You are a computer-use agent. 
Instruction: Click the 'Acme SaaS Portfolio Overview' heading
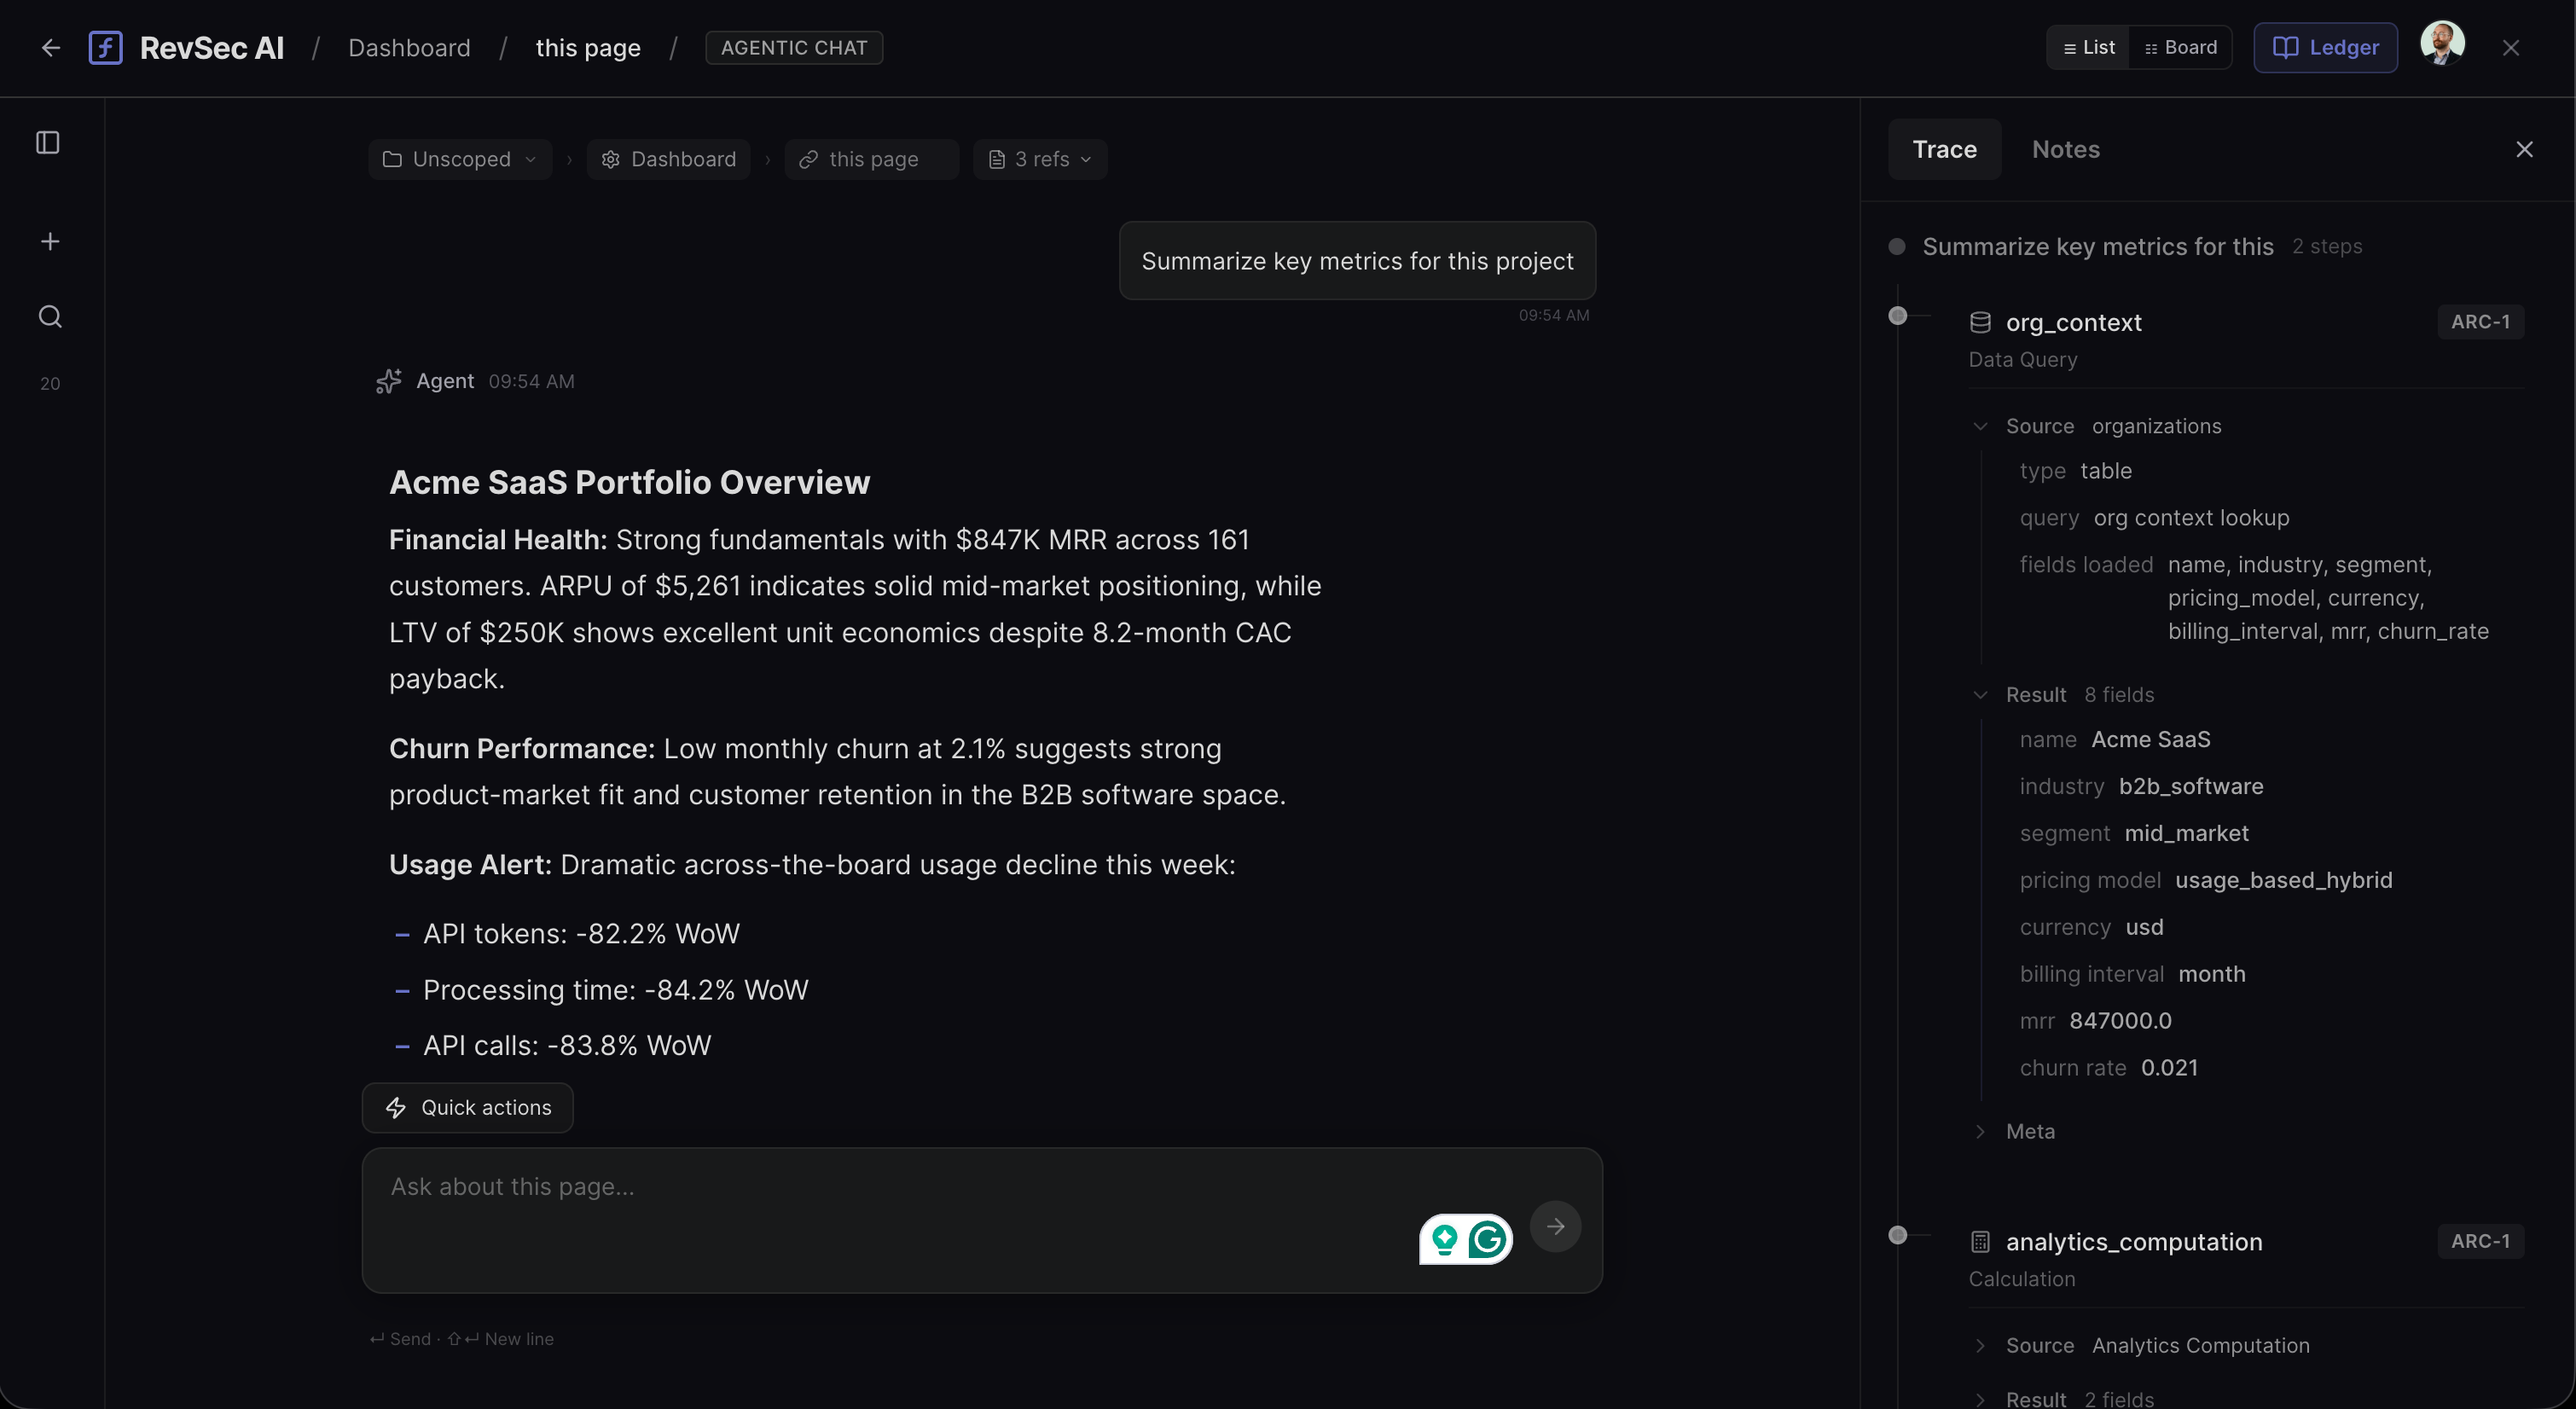point(629,482)
